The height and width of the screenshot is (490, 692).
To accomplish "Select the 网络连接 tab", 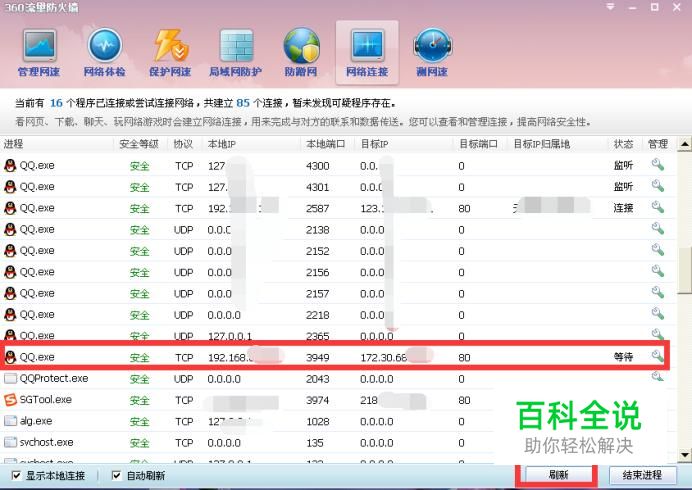I will 367,53.
